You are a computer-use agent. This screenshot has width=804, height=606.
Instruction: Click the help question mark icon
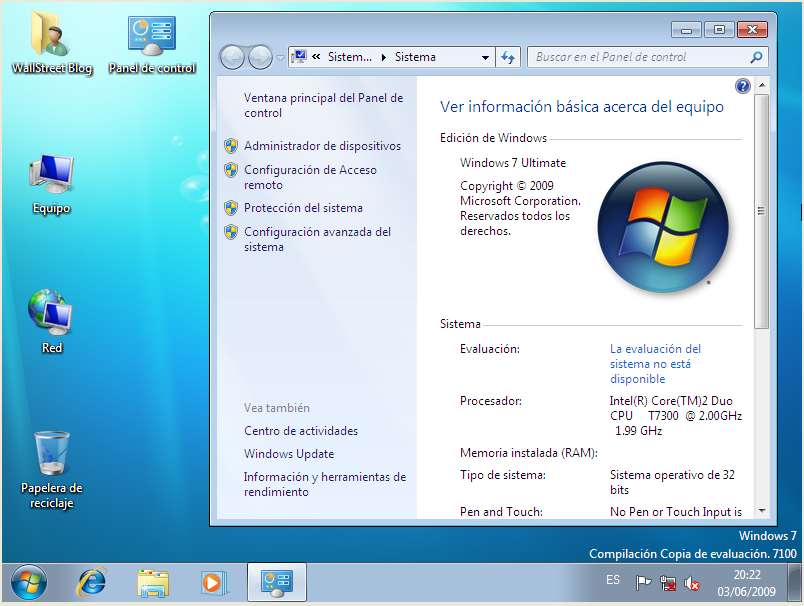(x=742, y=86)
